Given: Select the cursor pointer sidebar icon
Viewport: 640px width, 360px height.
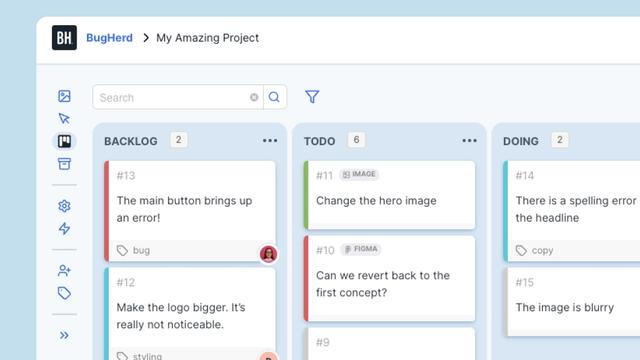Looking at the screenshot, I should coord(64,118).
